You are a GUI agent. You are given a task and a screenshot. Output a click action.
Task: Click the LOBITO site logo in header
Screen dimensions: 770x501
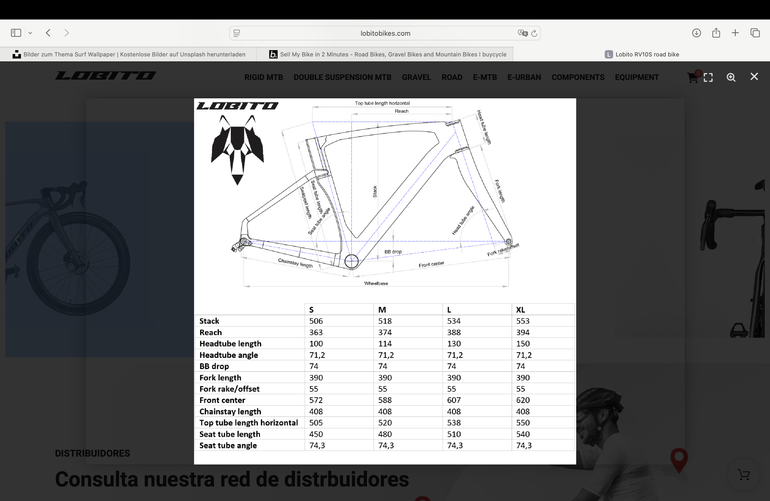coord(106,76)
